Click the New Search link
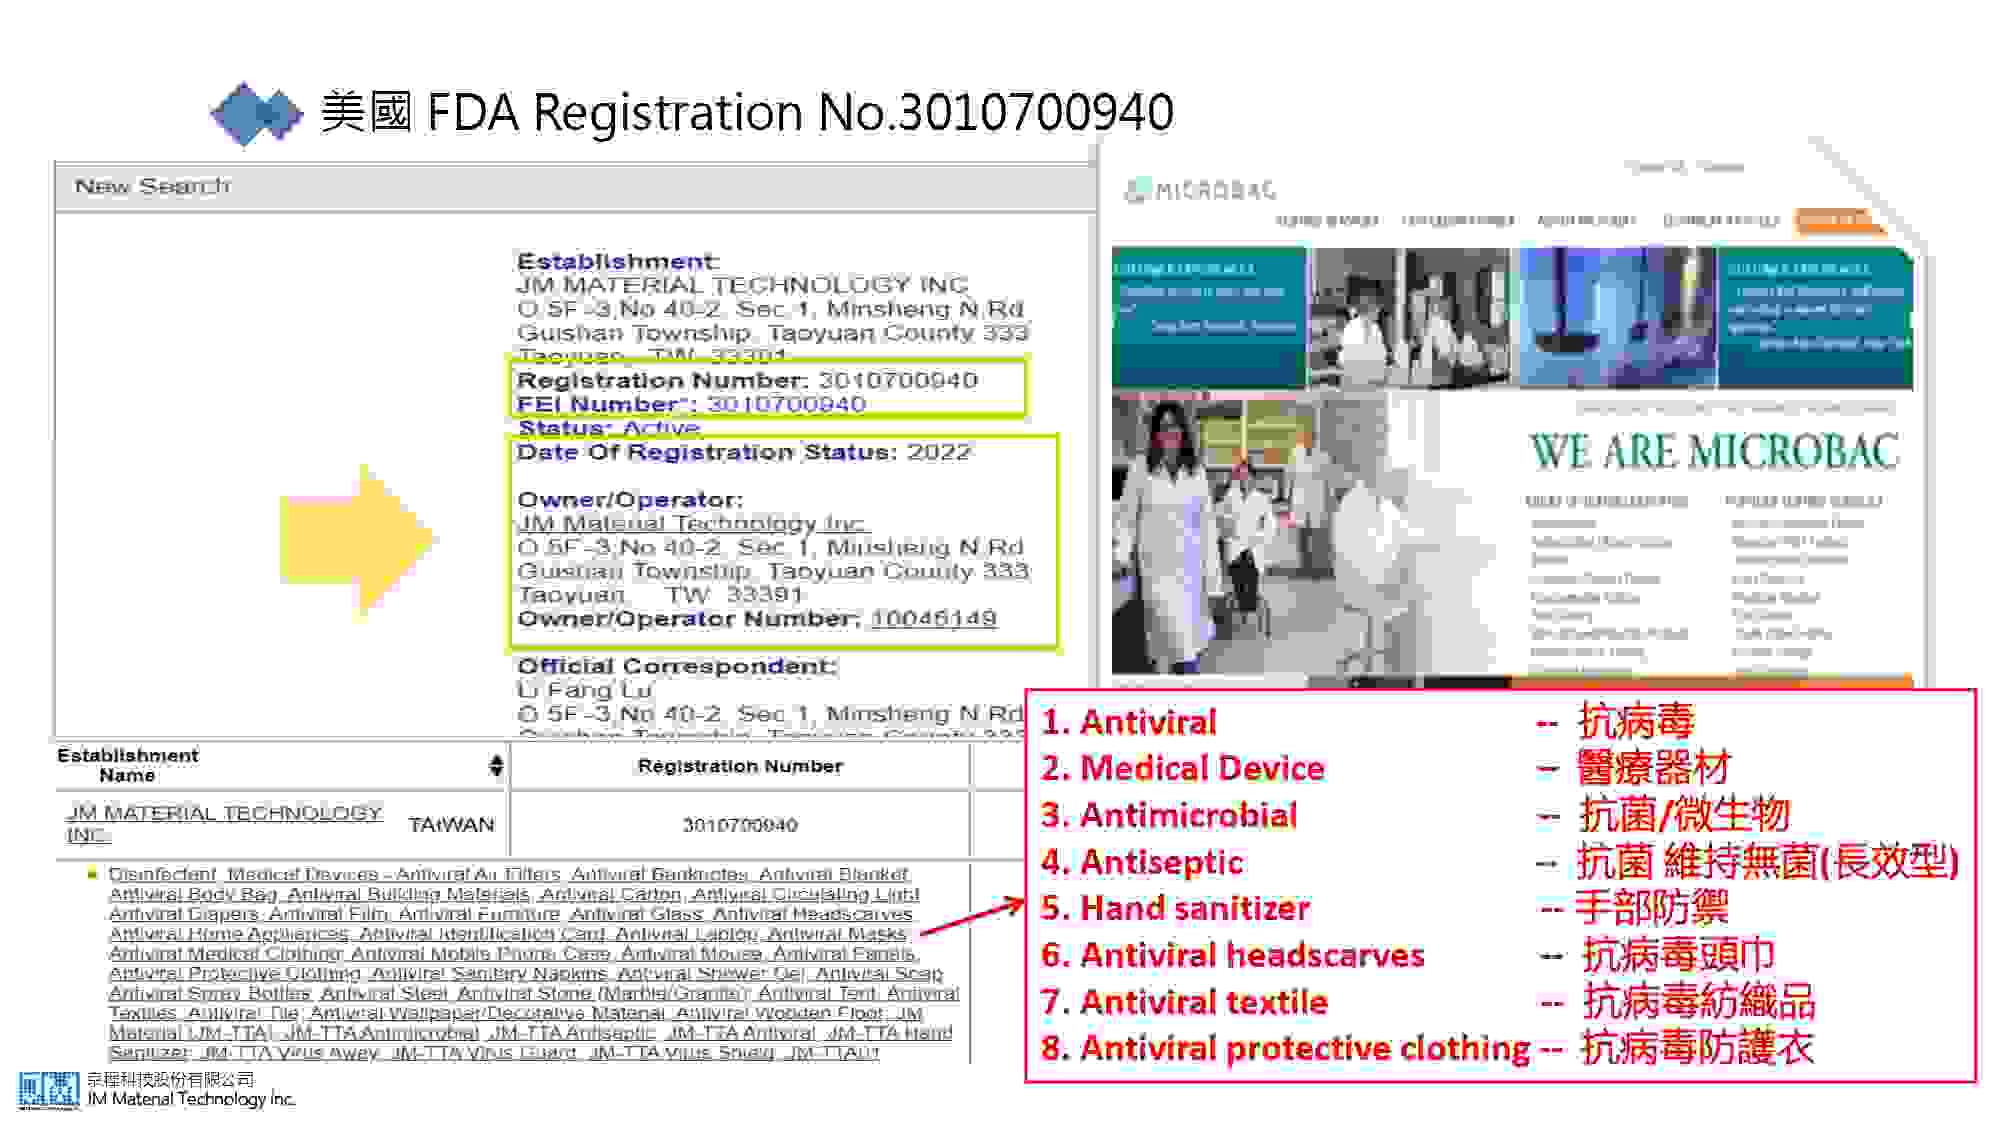The image size is (2000, 1125). tap(152, 186)
